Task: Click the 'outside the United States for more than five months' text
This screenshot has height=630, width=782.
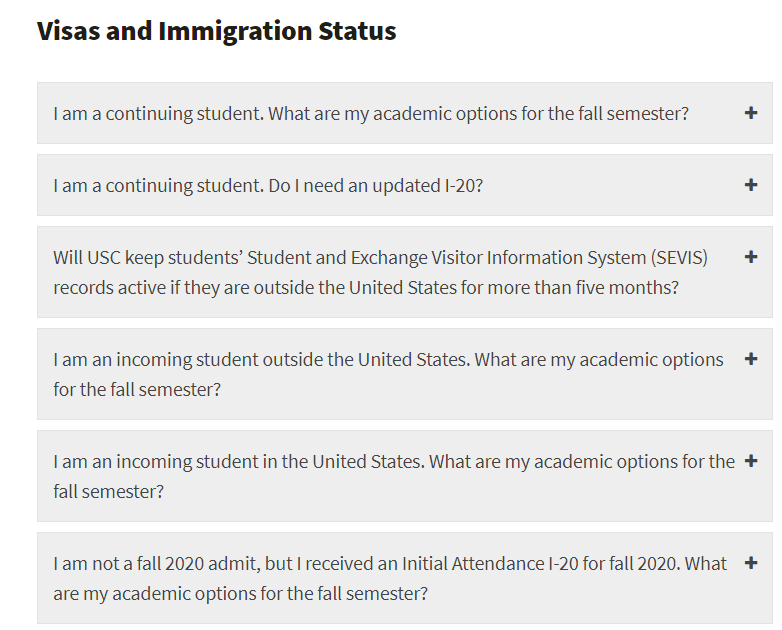Action: 481,287
